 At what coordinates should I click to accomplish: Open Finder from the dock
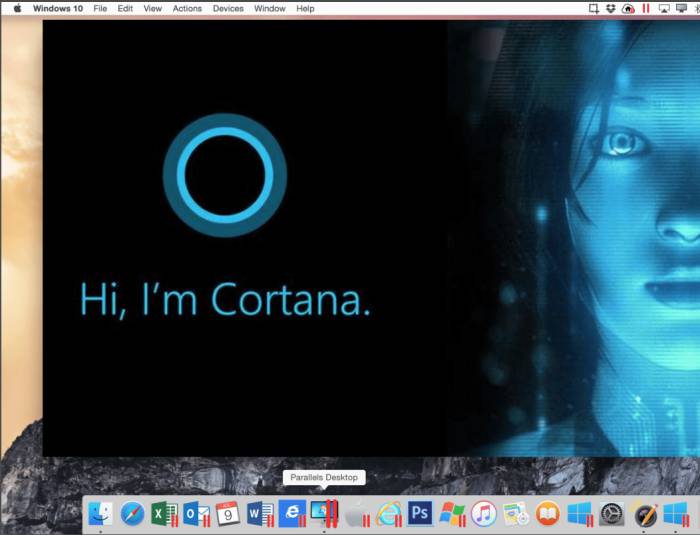(100, 513)
